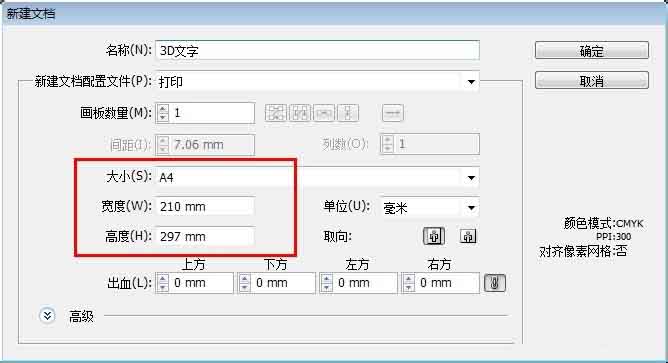Open the 大小 dropdown showing A4

(x=317, y=177)
